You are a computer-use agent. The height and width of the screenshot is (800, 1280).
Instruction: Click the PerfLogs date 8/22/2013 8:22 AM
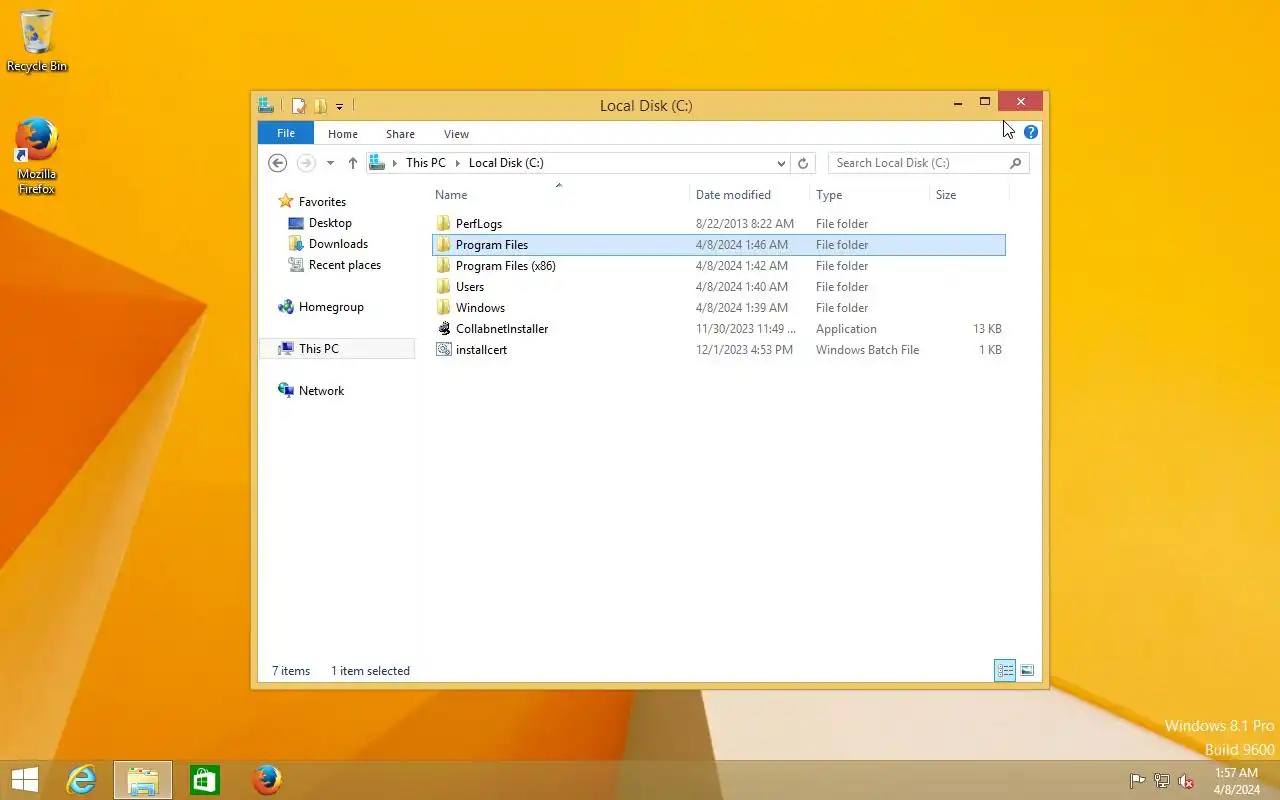(x=745, y=224)
